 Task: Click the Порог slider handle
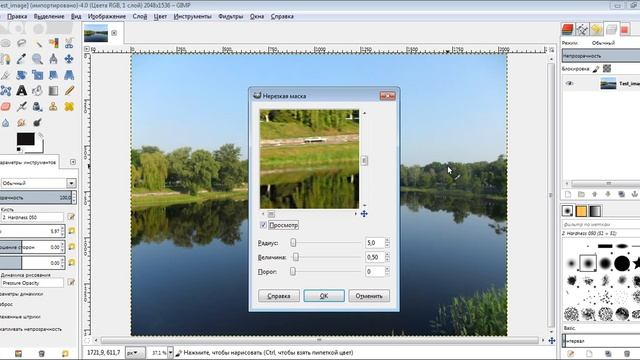[x=293, y=271]
